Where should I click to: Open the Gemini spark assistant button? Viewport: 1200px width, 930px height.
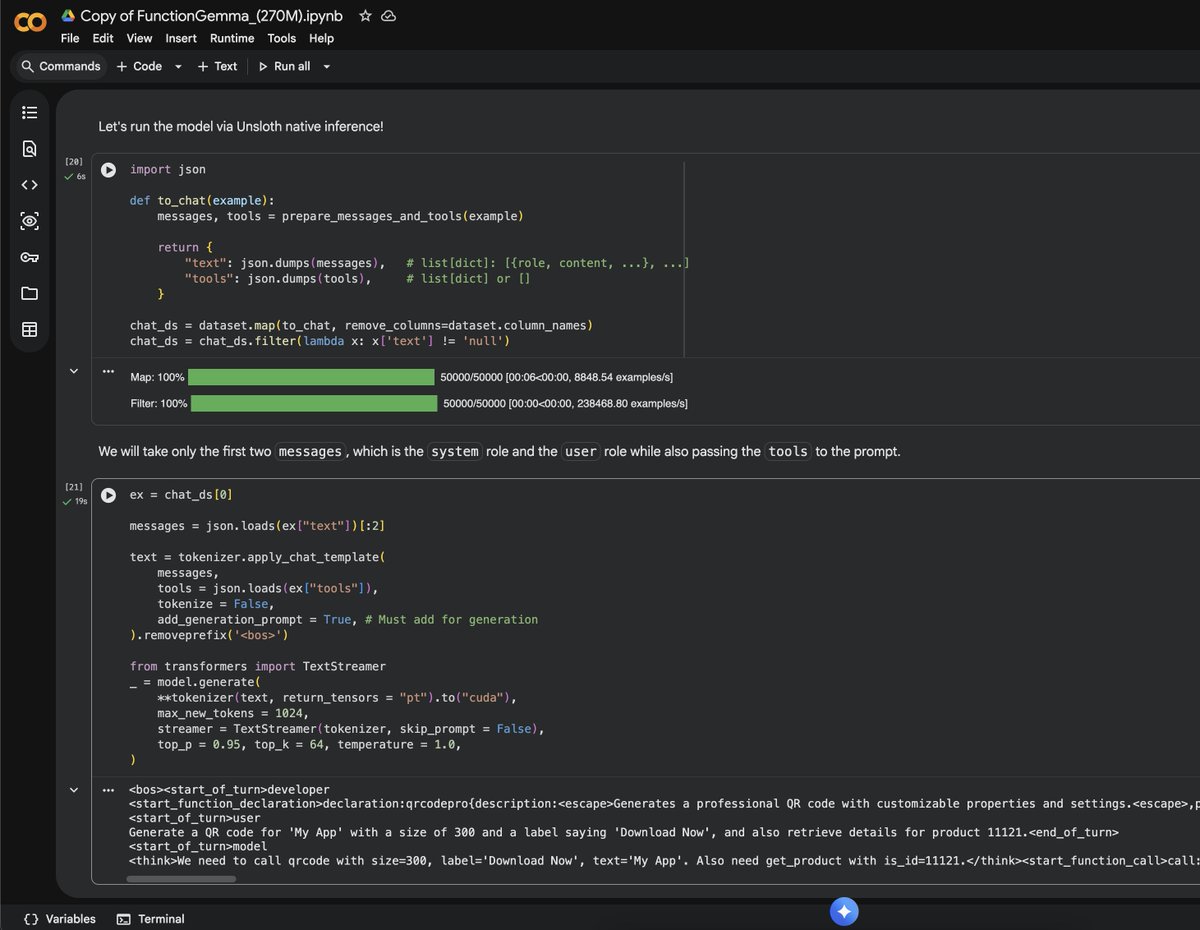pyautogui.click(x=844, y=911)
